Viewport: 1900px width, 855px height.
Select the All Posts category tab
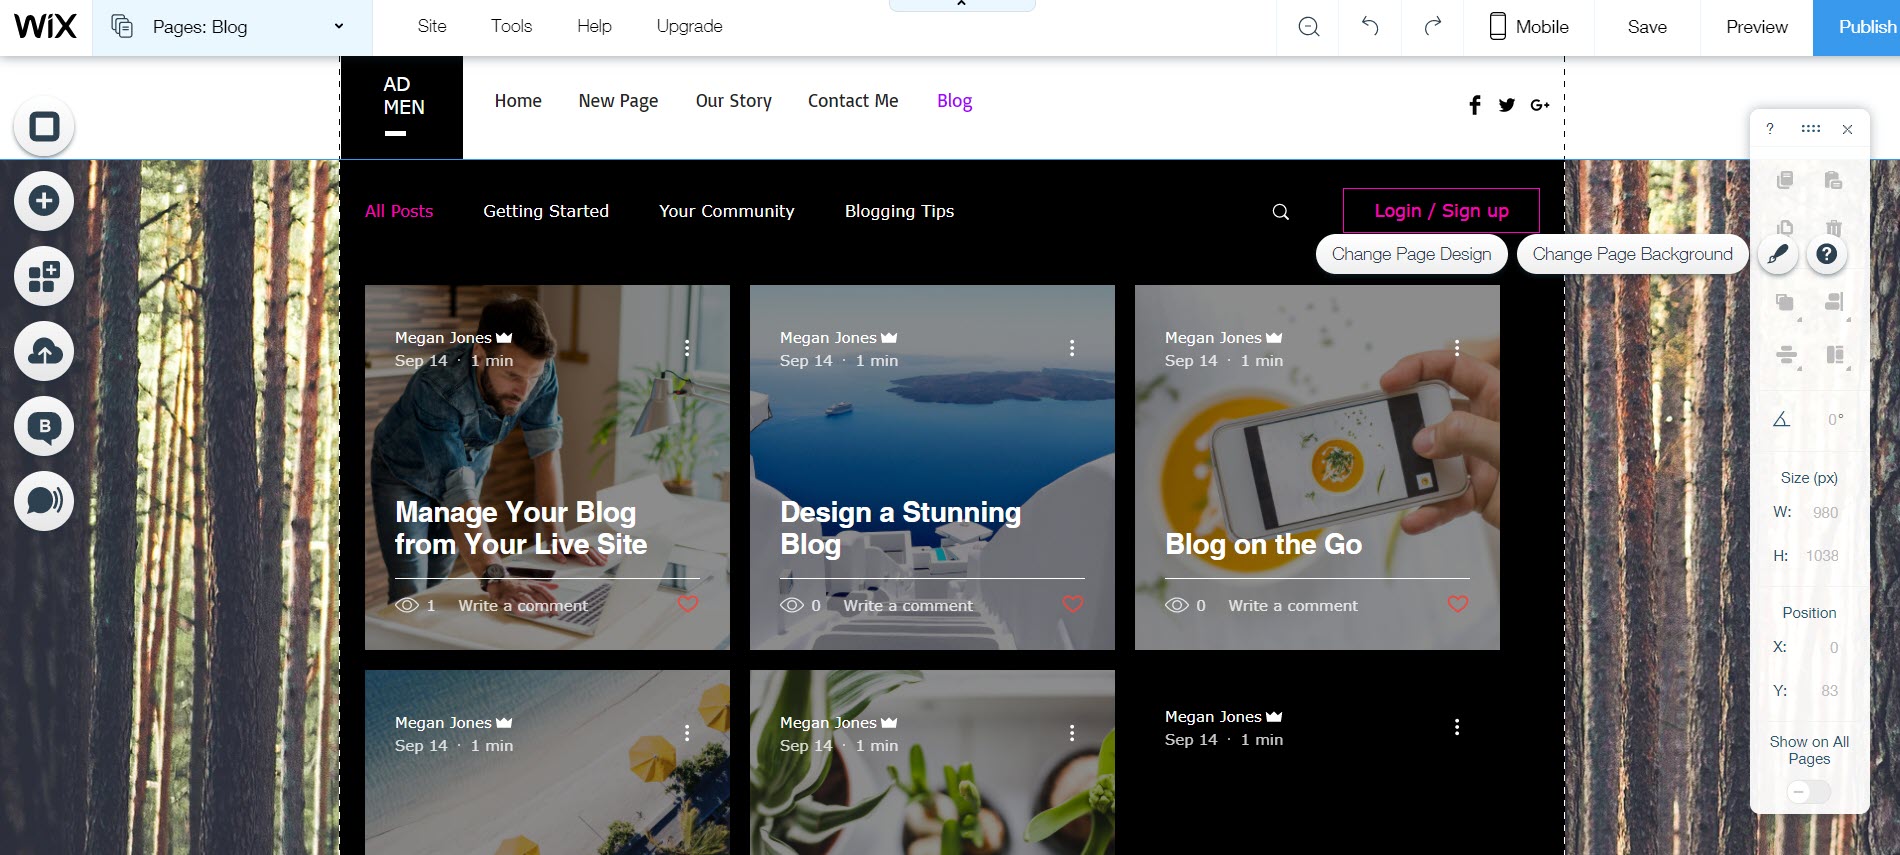click(x=399, y=211)
